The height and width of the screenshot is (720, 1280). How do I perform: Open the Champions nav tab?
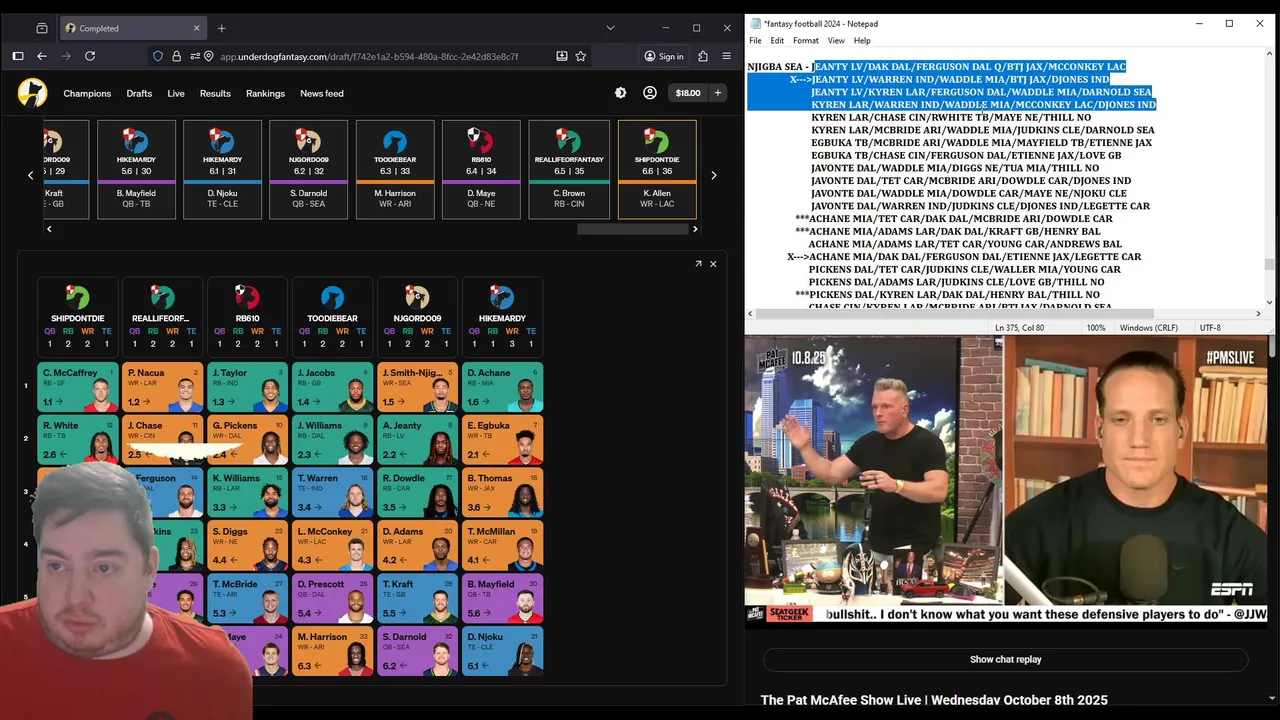[x=87, y=93]
